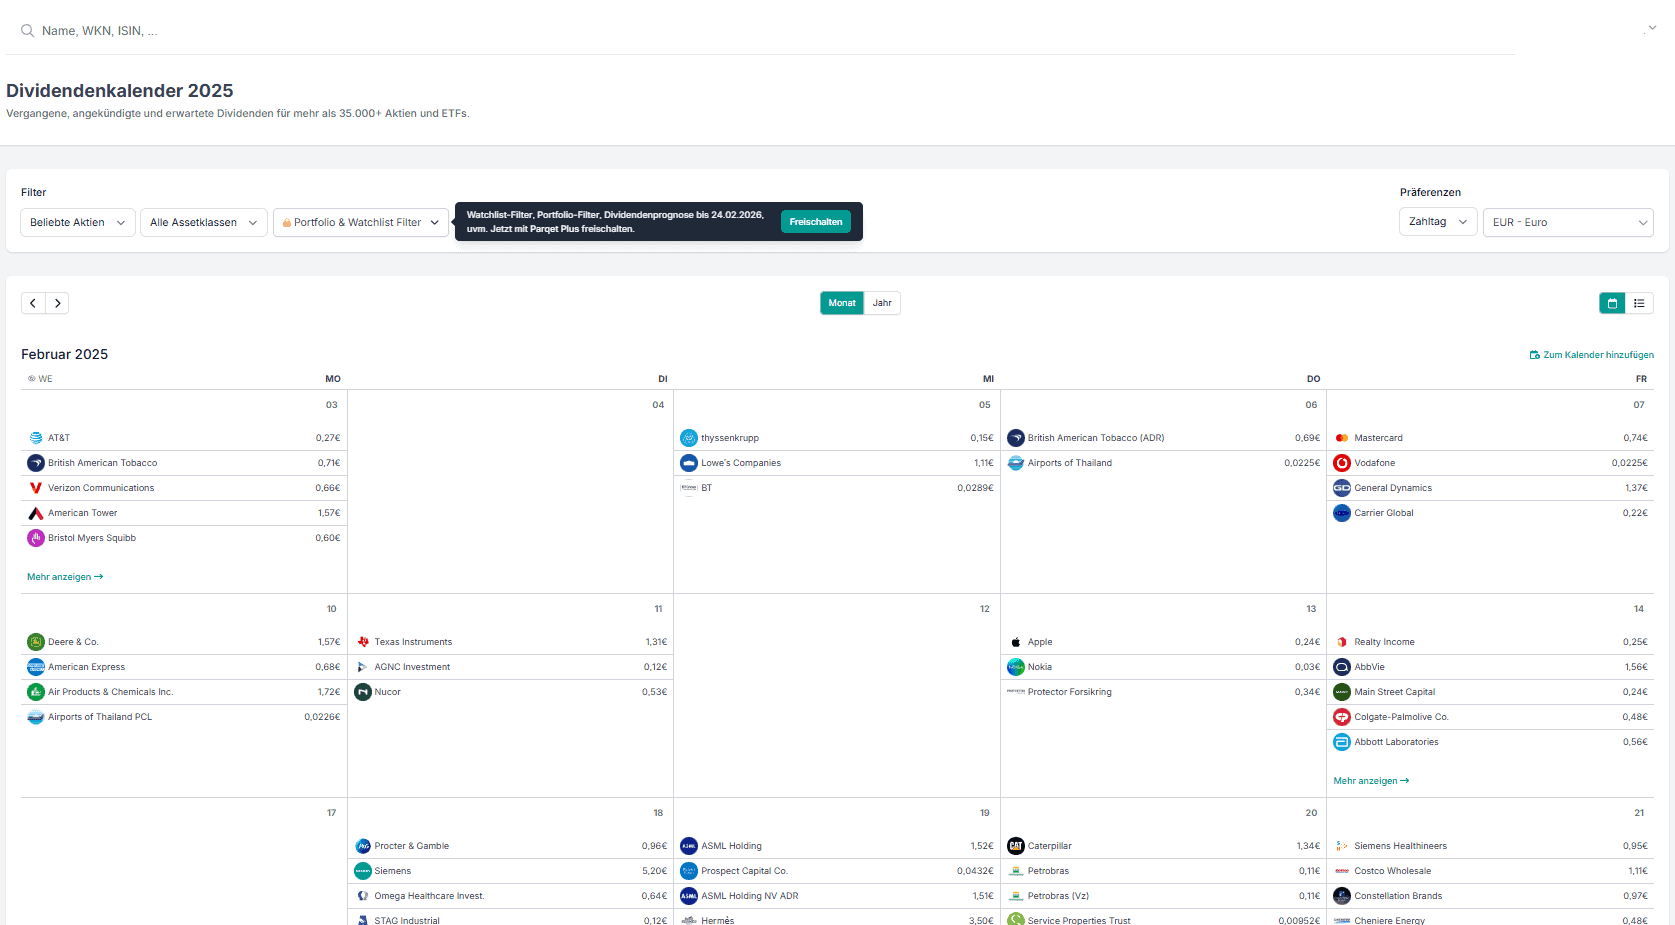Image resolution: width=1675 pixels, height=925 pixels.
Task: Expand the chevron at top right corner
Action: [1652, 28]
